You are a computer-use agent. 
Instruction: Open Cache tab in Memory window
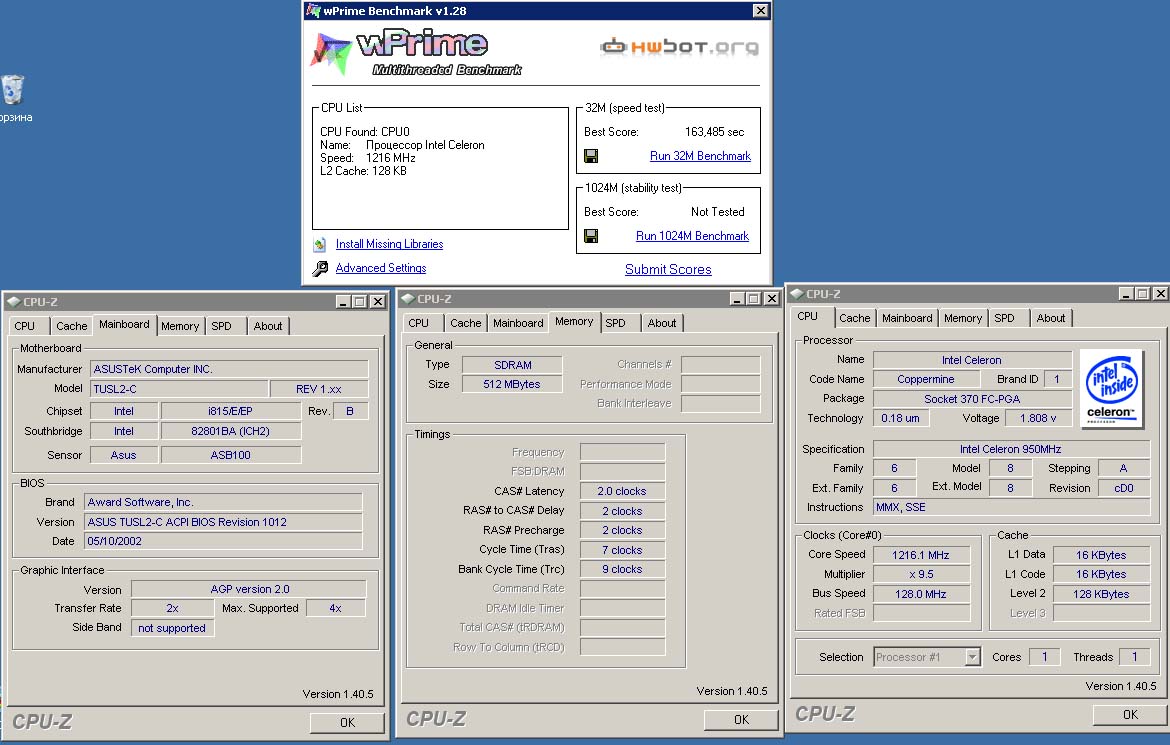point(466,323)
